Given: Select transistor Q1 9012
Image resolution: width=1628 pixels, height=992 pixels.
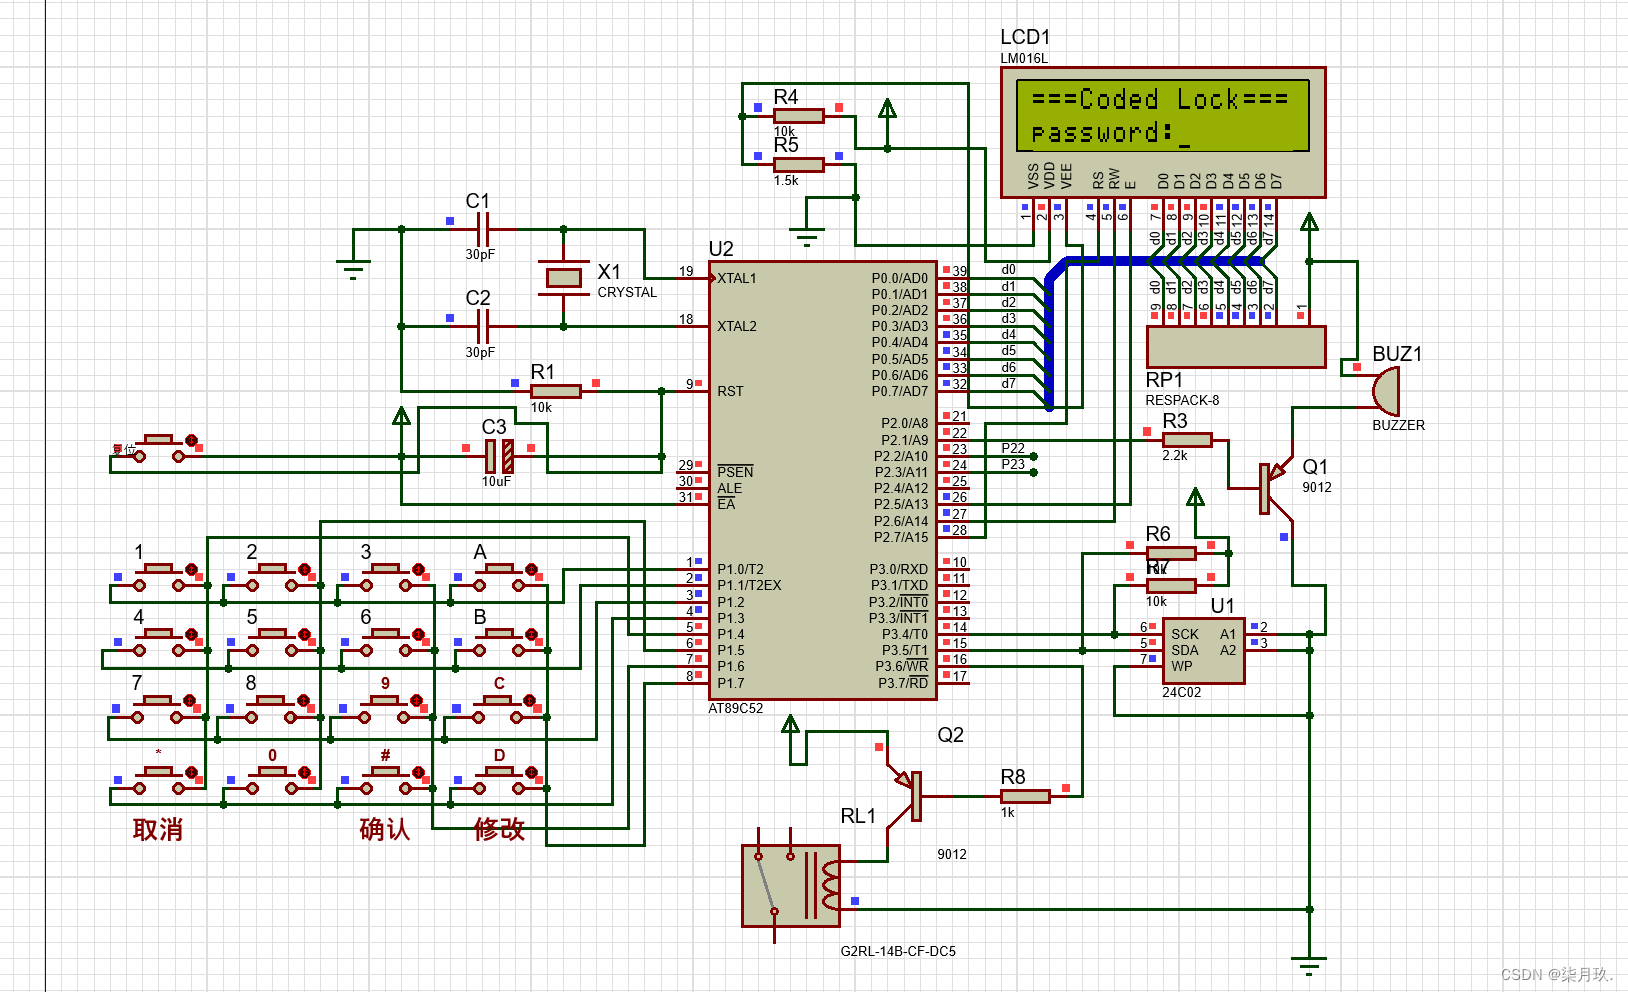Looking at the screenshot, I should click(x=1274, y=489).
